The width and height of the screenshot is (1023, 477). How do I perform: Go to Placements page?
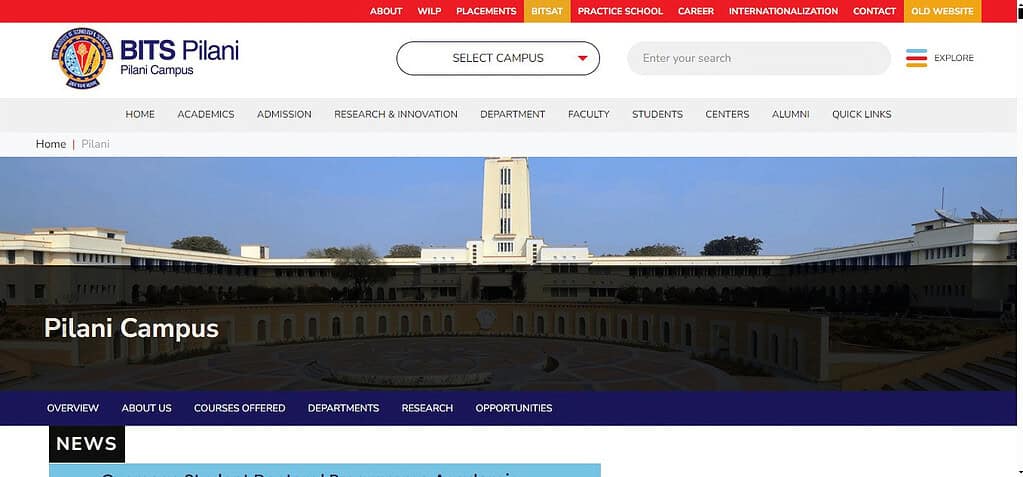(x=486, y=11)
